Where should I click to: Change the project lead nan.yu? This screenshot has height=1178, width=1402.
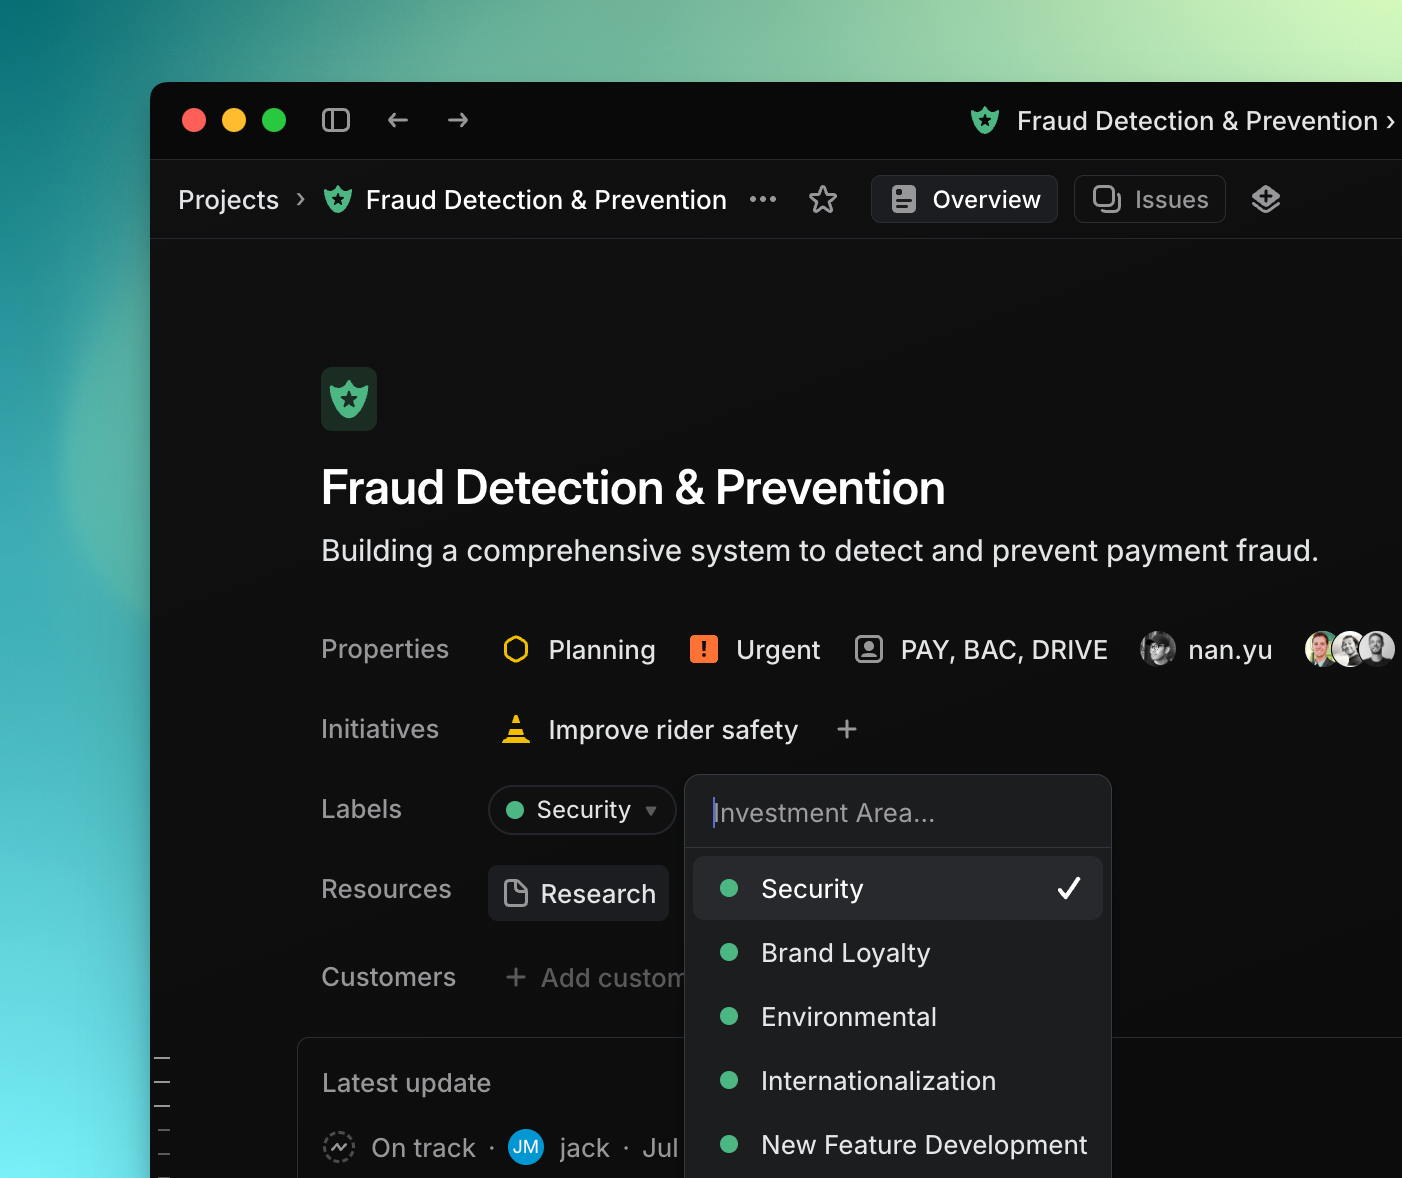[x=1206, y=650]
